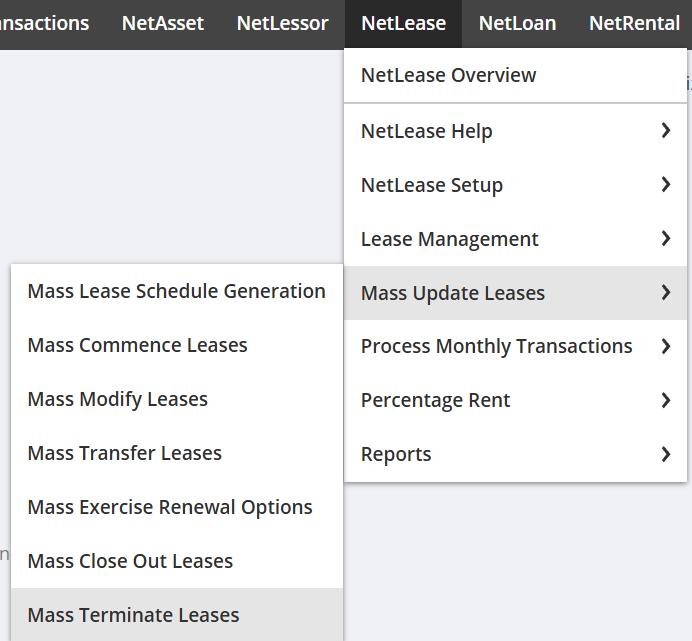Select Mass Lease Schedule Generation
Screen dimensions: 692x641
(x=176, y=291)
